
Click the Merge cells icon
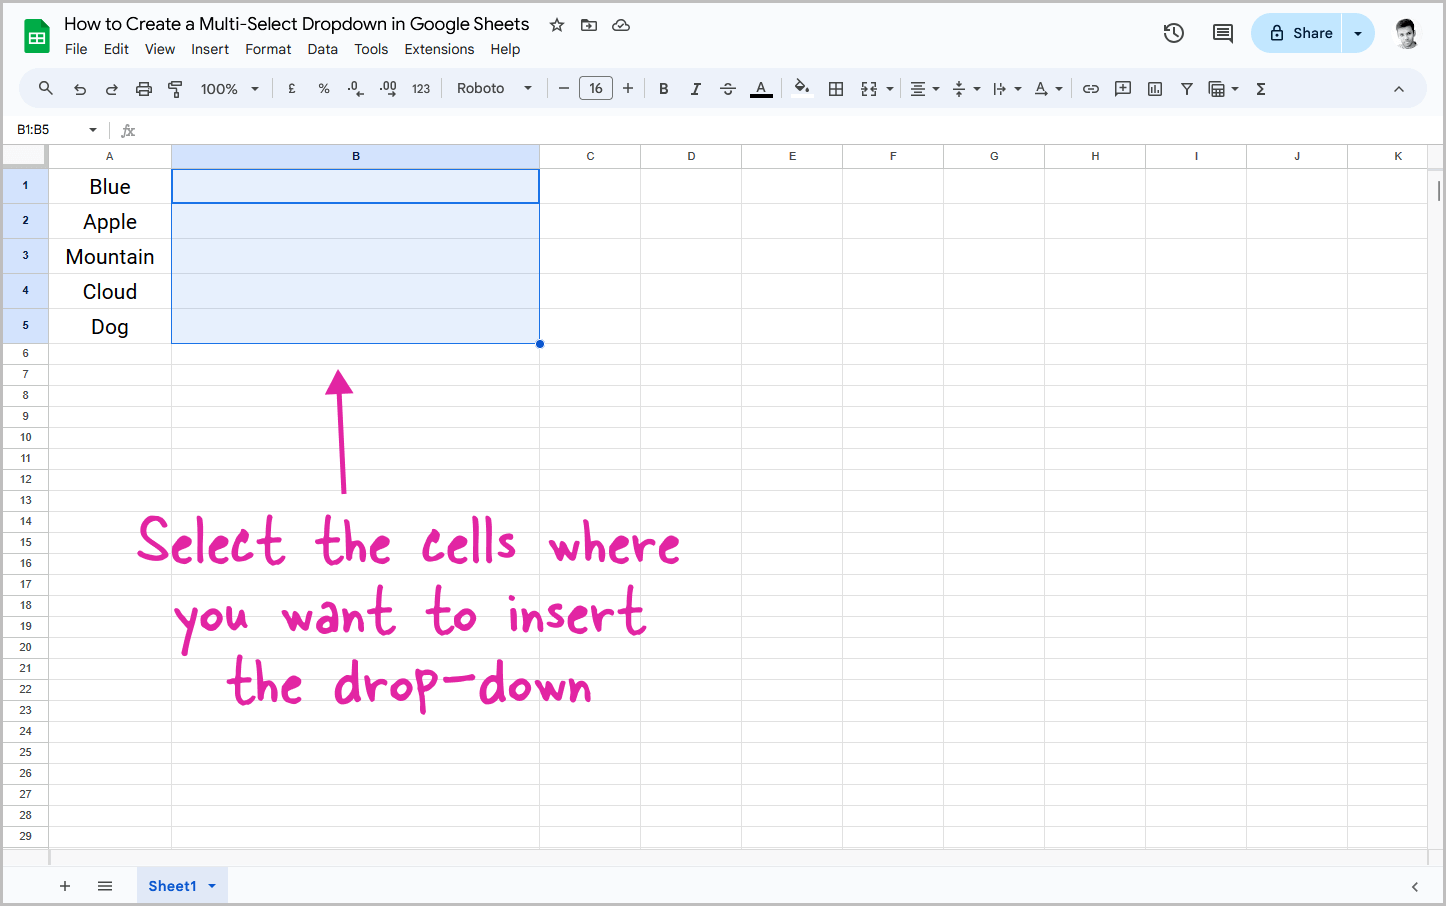[x=869, y=89]
